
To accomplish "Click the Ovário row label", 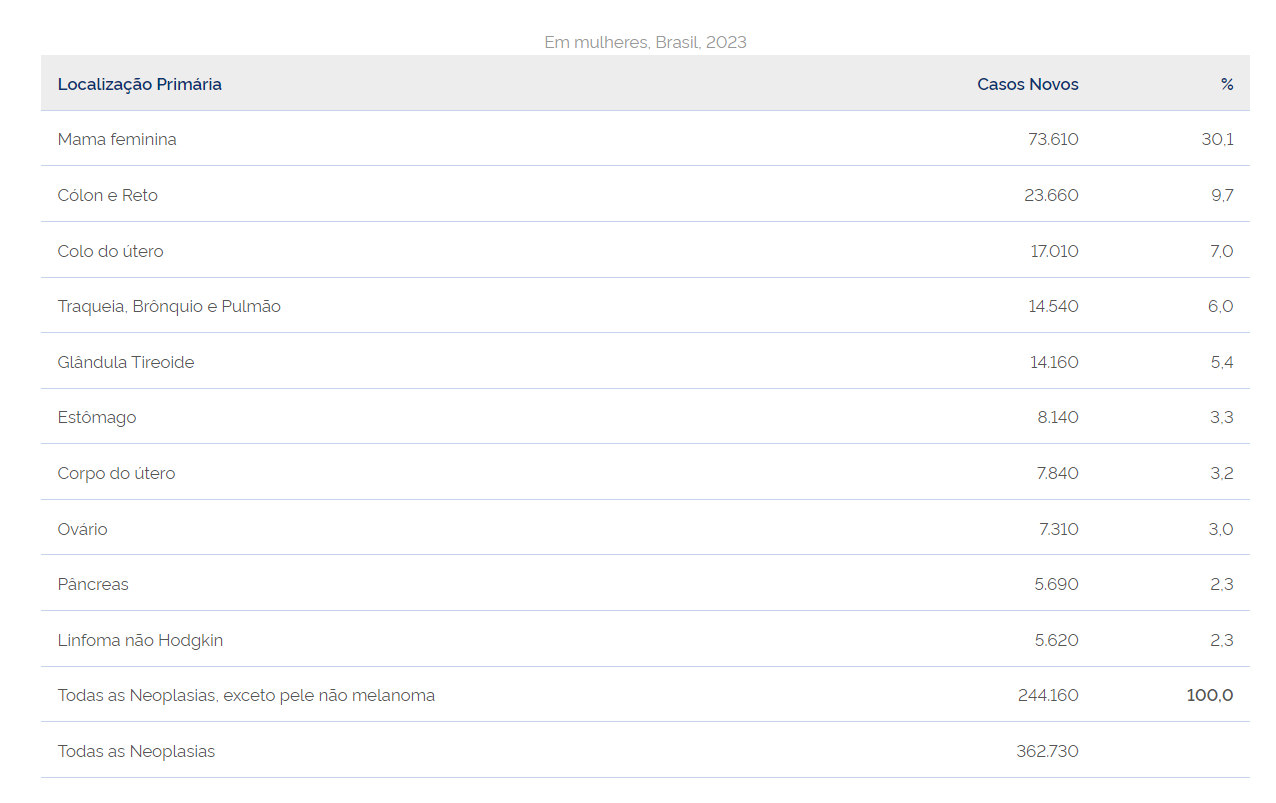I will (83, 529).
